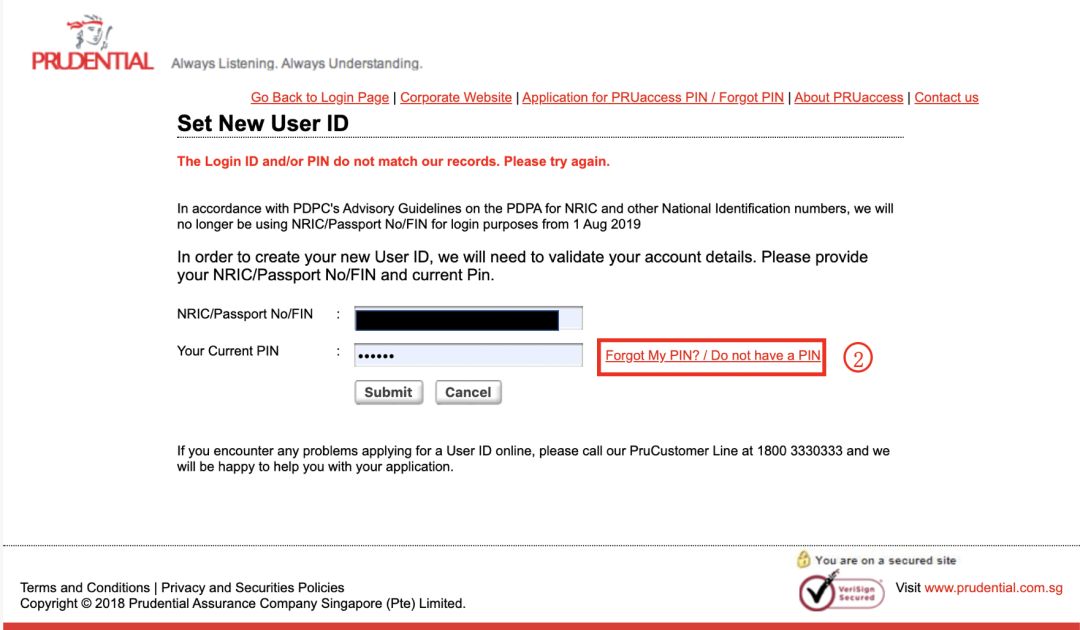Focus the Your Current PIN field

tap(468, 355)
